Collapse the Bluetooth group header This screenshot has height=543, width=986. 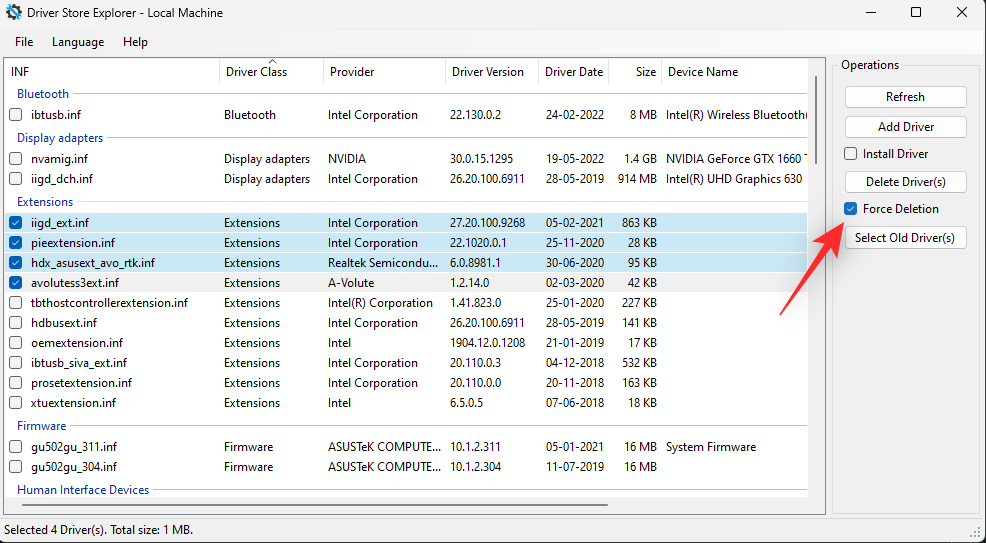43,94
